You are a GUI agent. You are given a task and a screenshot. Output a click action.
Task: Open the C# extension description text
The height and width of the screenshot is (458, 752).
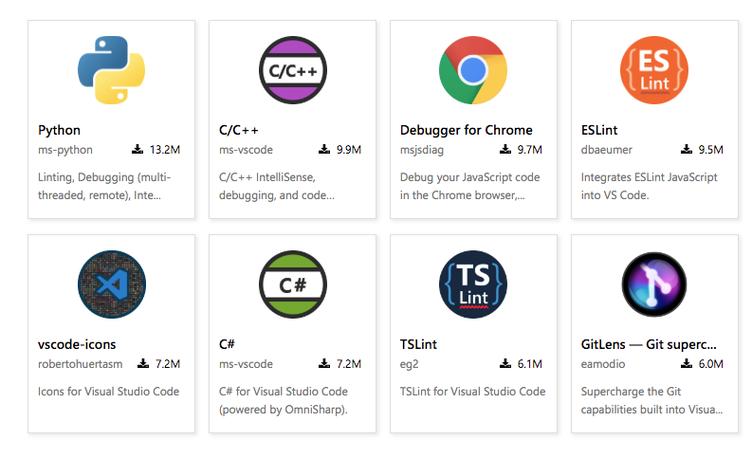[x=283, y=400]
